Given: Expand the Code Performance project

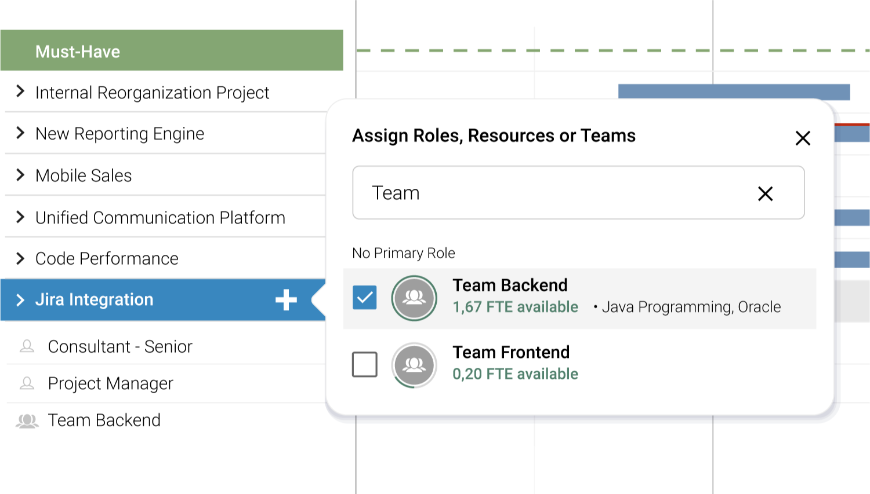Looking at the screenshot, I should tap(20, 258).
